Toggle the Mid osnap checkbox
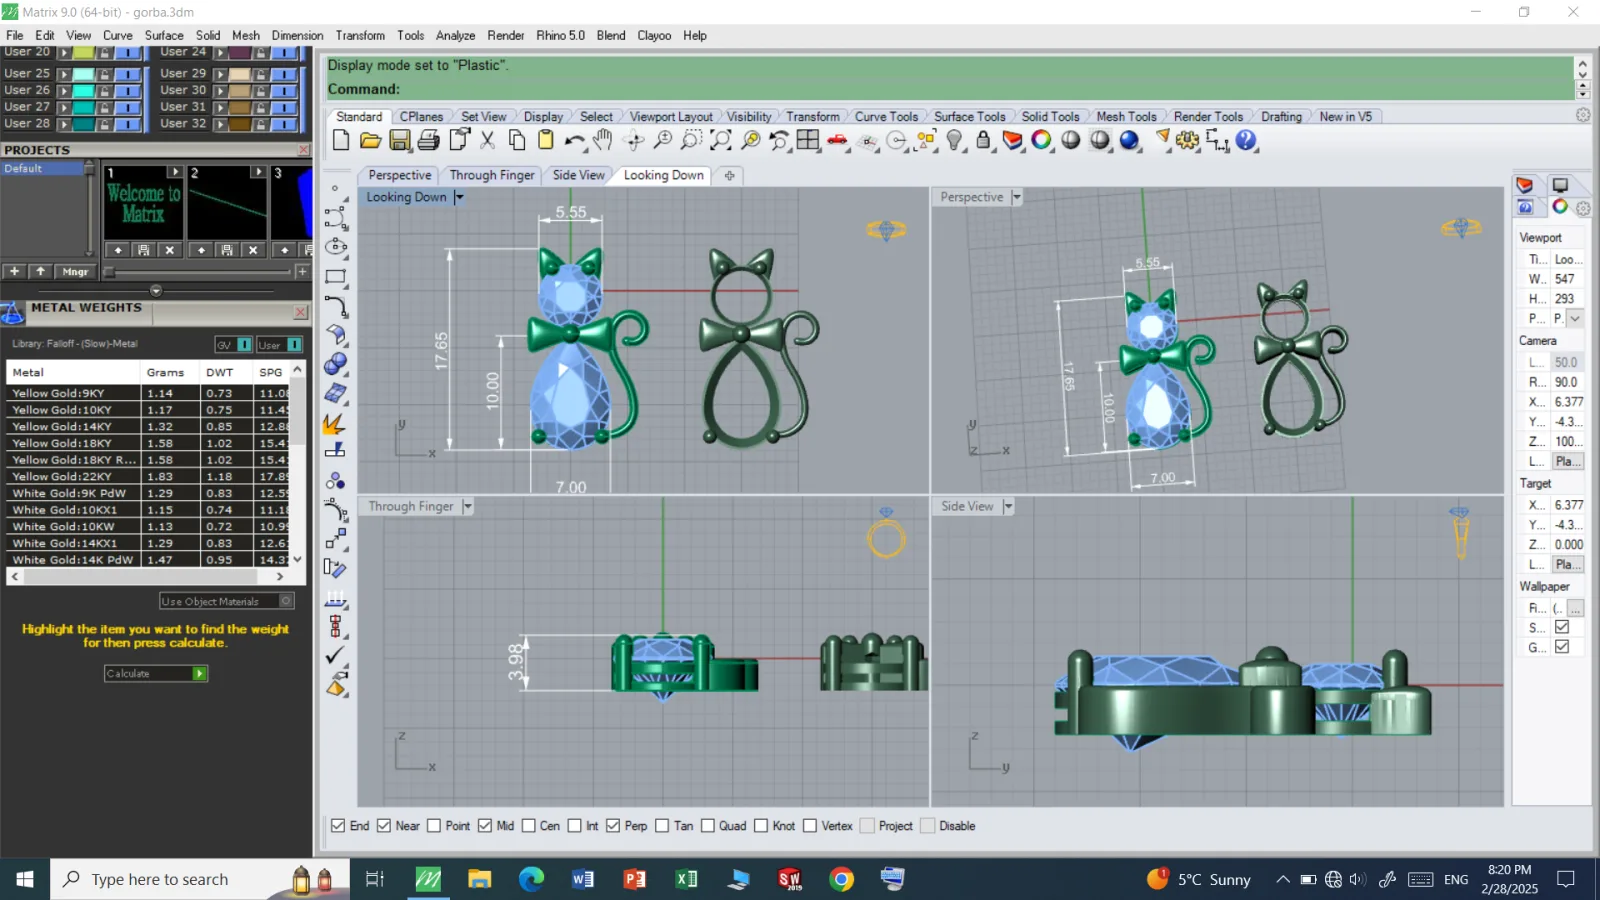This screenshot has height=900, width=1600. point(485,826)
